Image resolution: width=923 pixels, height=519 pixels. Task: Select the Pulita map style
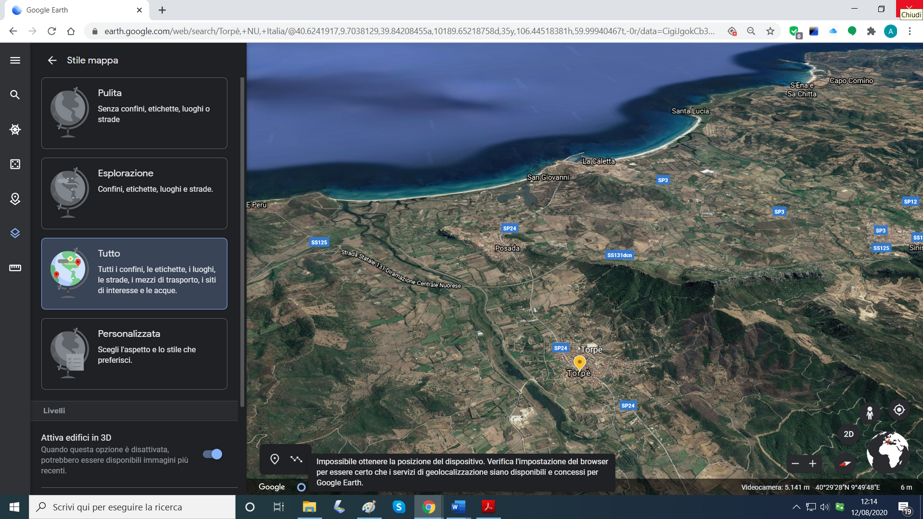point(134,113)
